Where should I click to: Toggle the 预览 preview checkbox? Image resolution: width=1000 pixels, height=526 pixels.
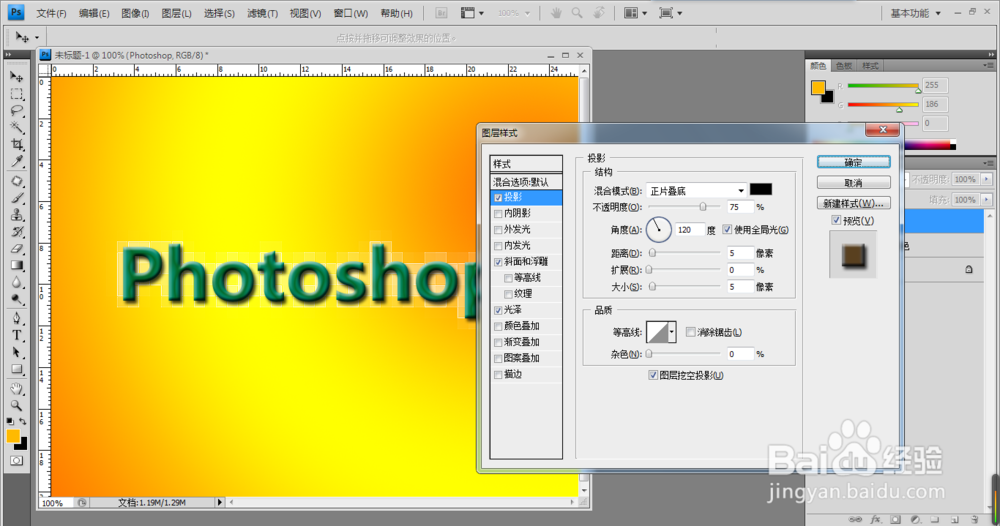click(836, 220)
